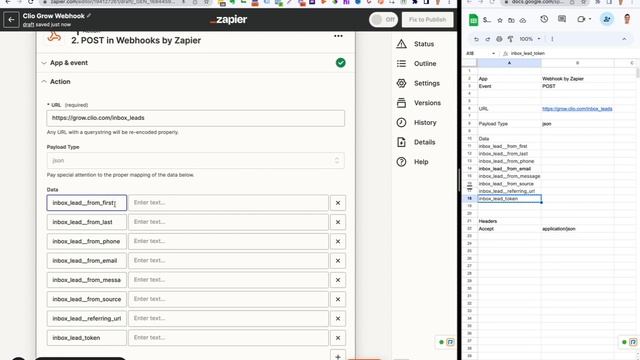The height and width of the screenshot is (360, 640).
Task: Click the 'draft' link under zap name
Action: [28, 24]
